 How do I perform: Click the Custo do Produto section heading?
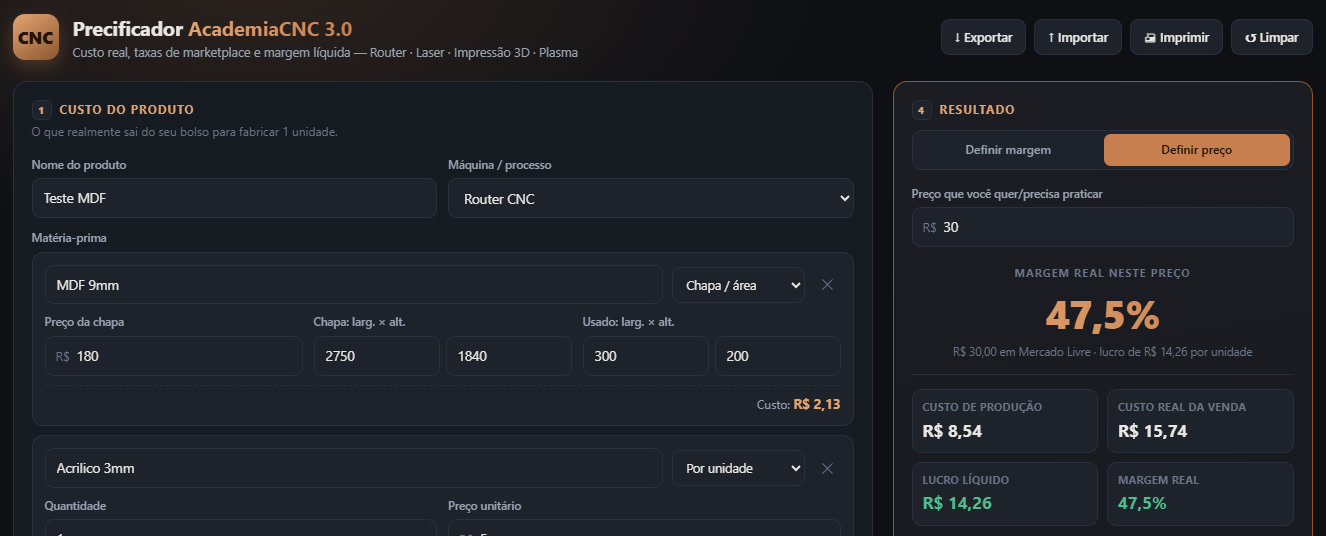(x=126, y=110)
